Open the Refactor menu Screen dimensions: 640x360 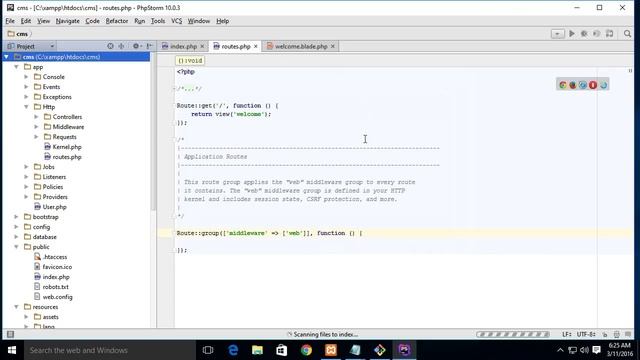click(117, 21)
